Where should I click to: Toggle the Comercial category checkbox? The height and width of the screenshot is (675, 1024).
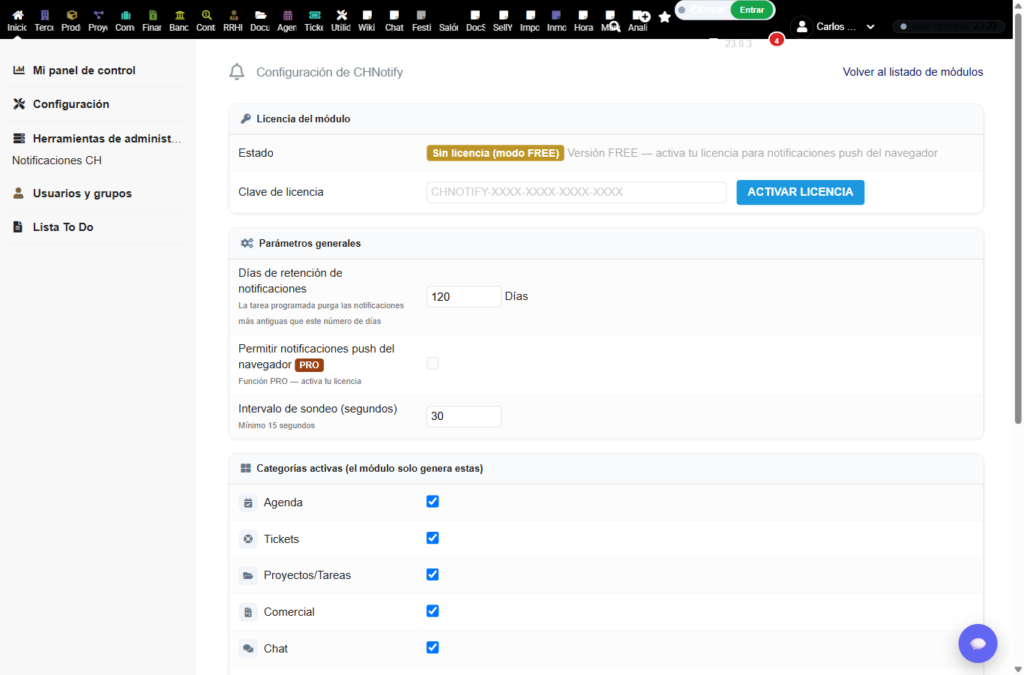(x=432, y=611)
